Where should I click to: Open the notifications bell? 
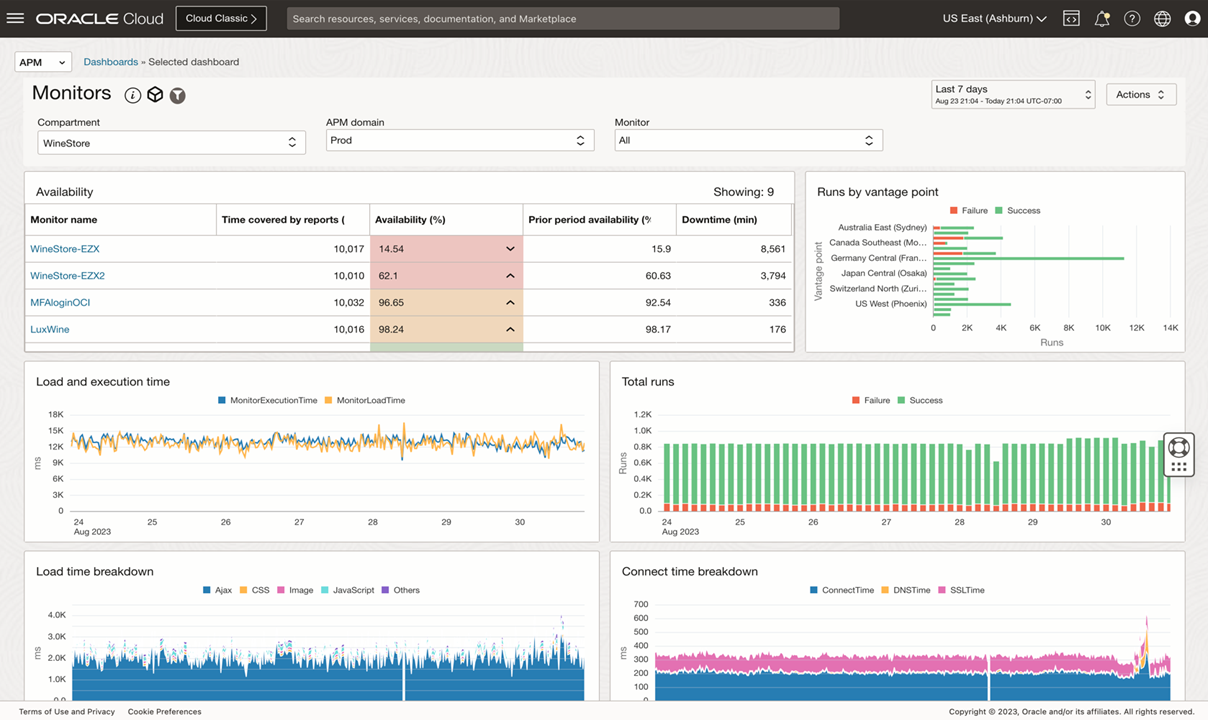click(x=1101, y=18)
